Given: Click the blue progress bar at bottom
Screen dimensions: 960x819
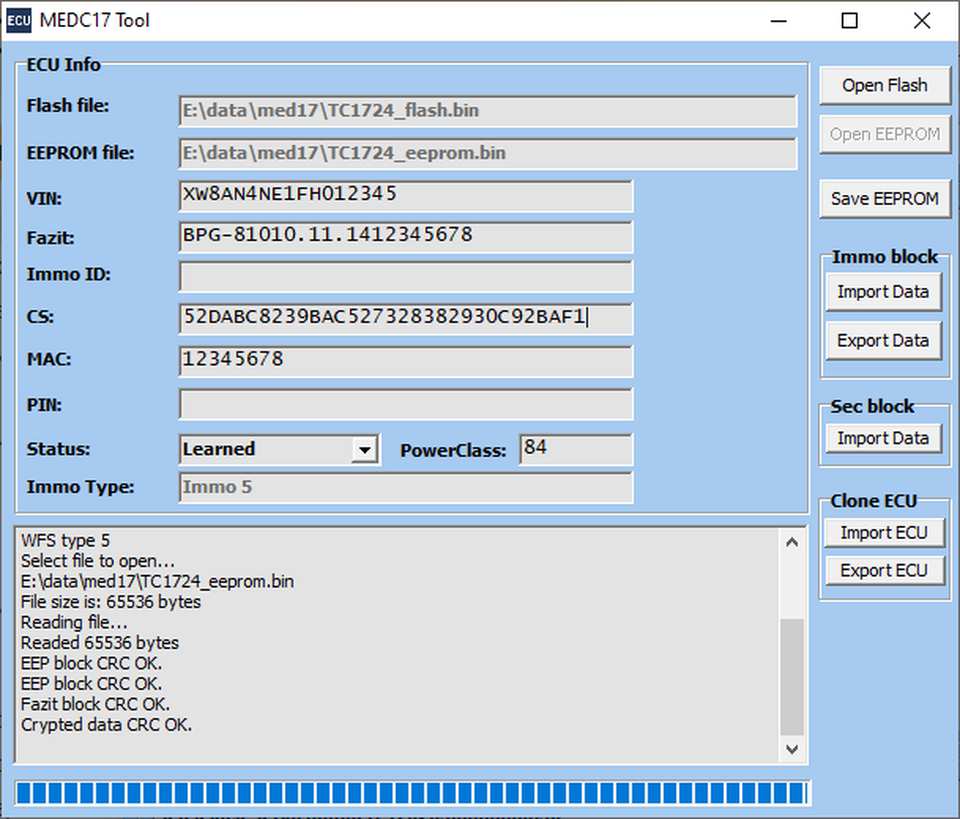Looking at the screenshot, I should [412, 793].
